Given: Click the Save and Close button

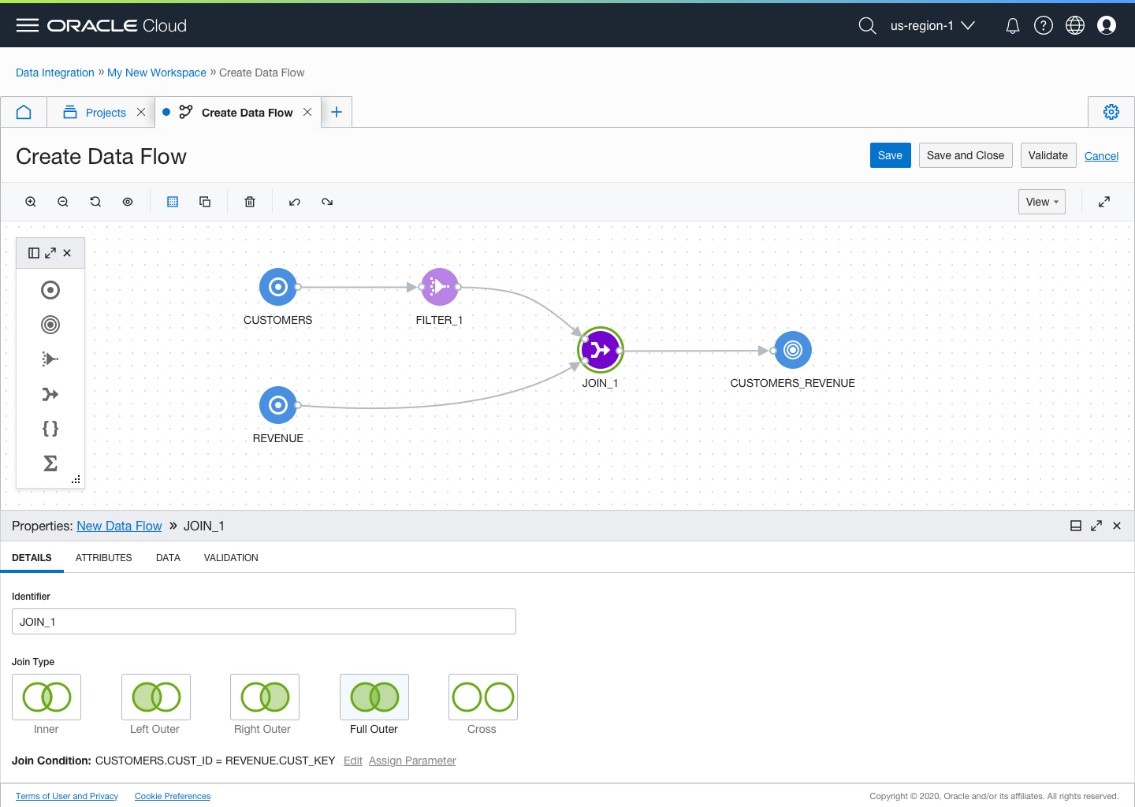Looking at the screenshot, I should click(964, 155).
